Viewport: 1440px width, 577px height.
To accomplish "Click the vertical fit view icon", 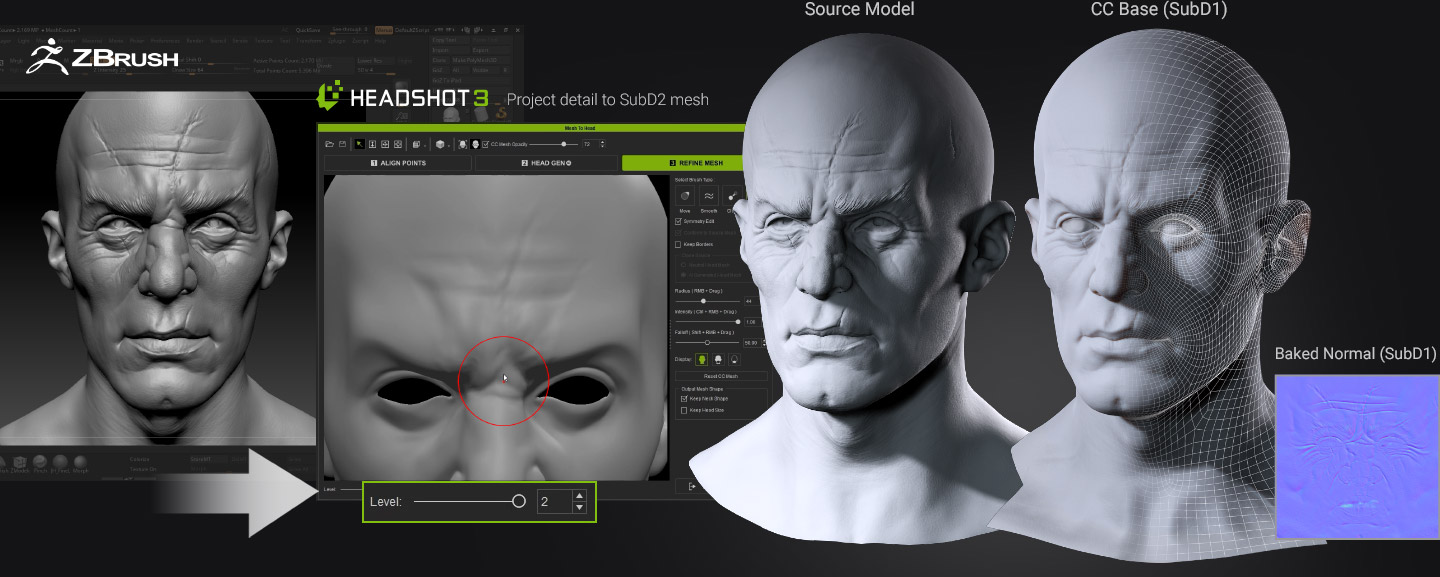I will tap(372, 144).
